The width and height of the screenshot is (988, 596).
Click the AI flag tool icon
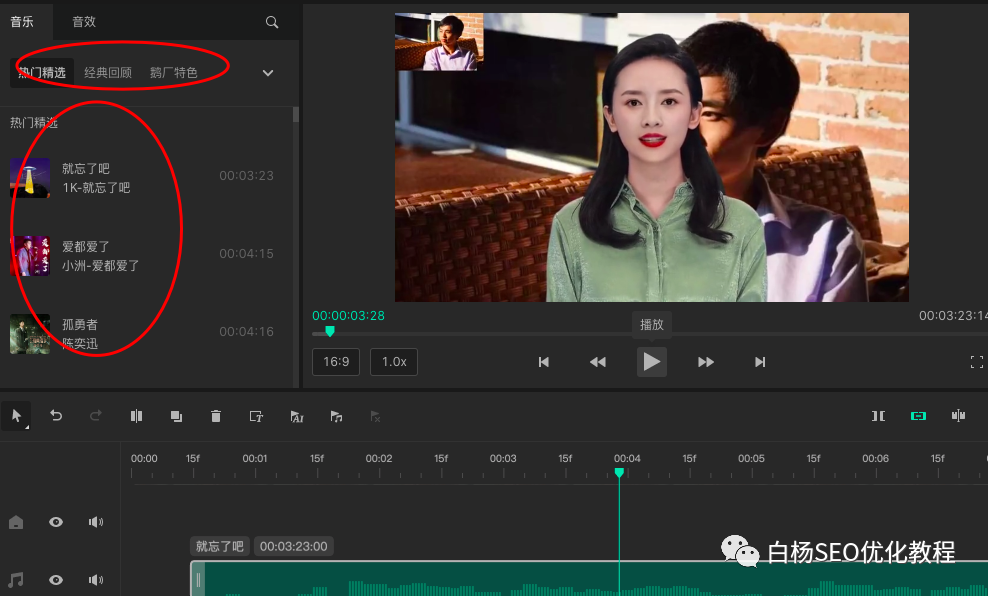296,416
